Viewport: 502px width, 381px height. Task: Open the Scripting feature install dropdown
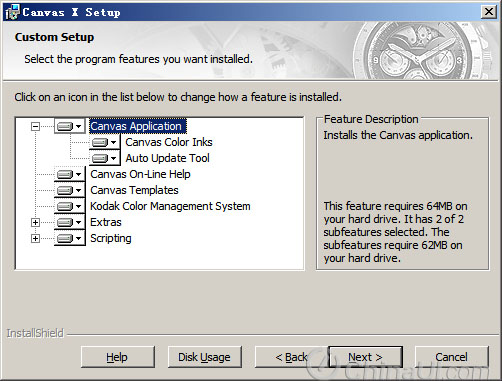tap(69, 238)
